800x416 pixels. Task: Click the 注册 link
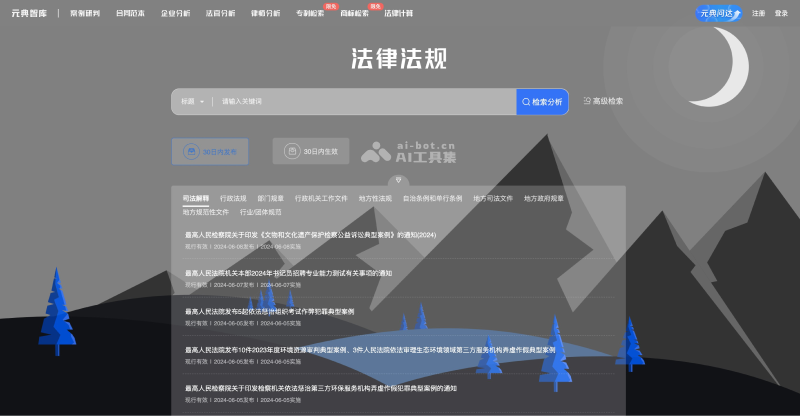758,14
